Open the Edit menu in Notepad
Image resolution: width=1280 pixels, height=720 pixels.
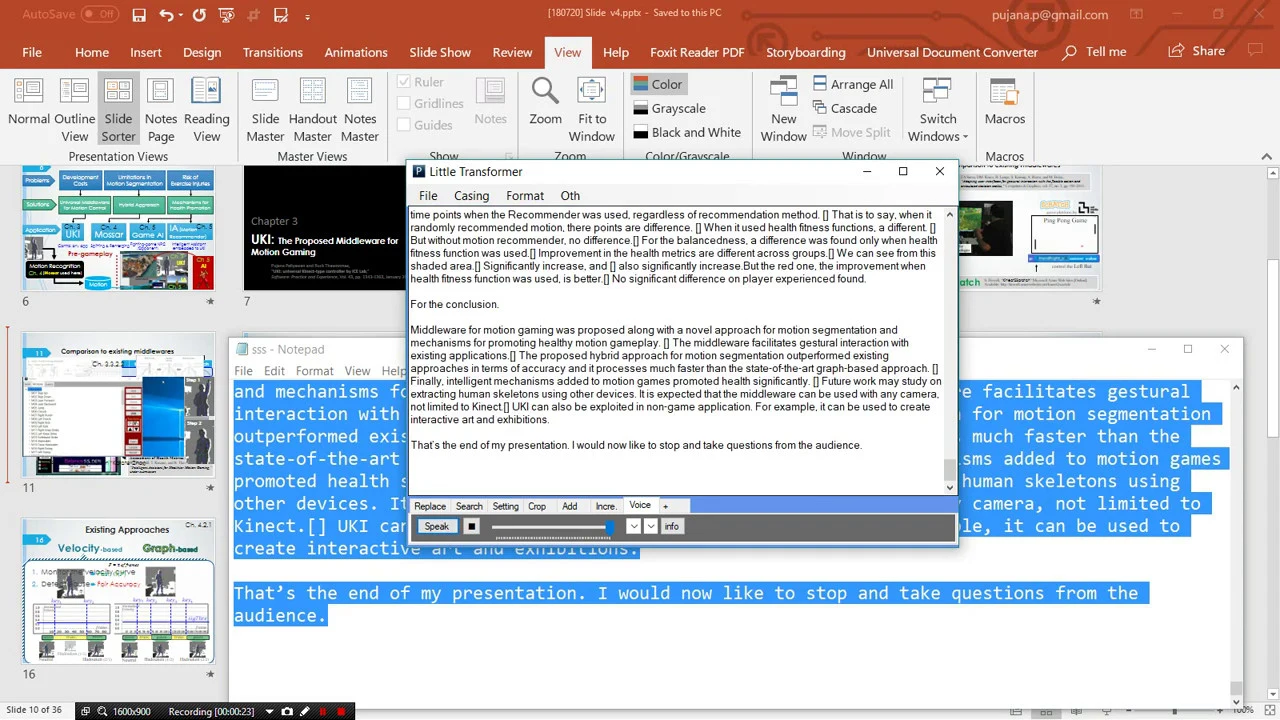(x=274, y=371)
